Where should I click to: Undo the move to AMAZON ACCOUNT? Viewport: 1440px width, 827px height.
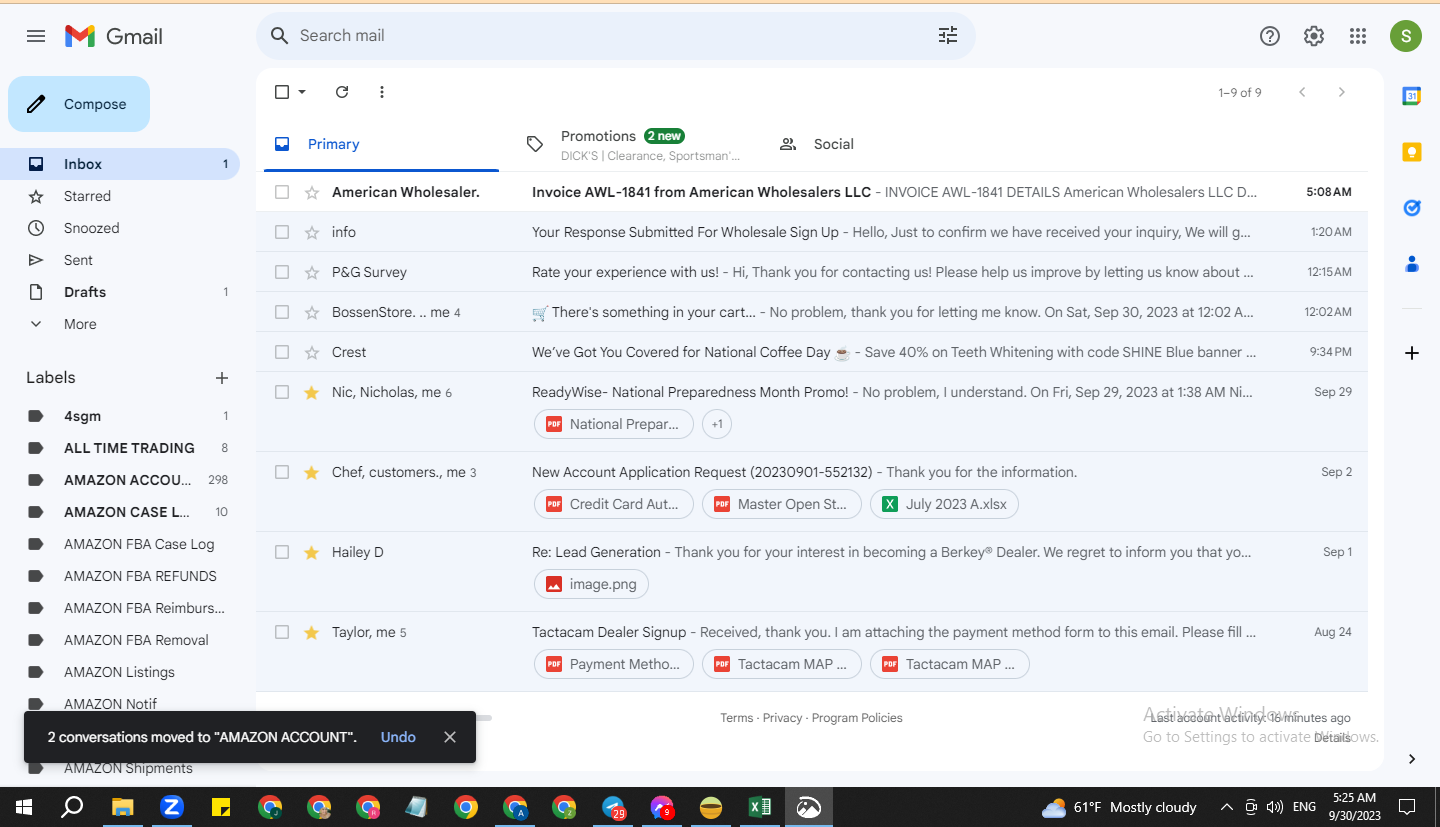click(x=398, y=737)
